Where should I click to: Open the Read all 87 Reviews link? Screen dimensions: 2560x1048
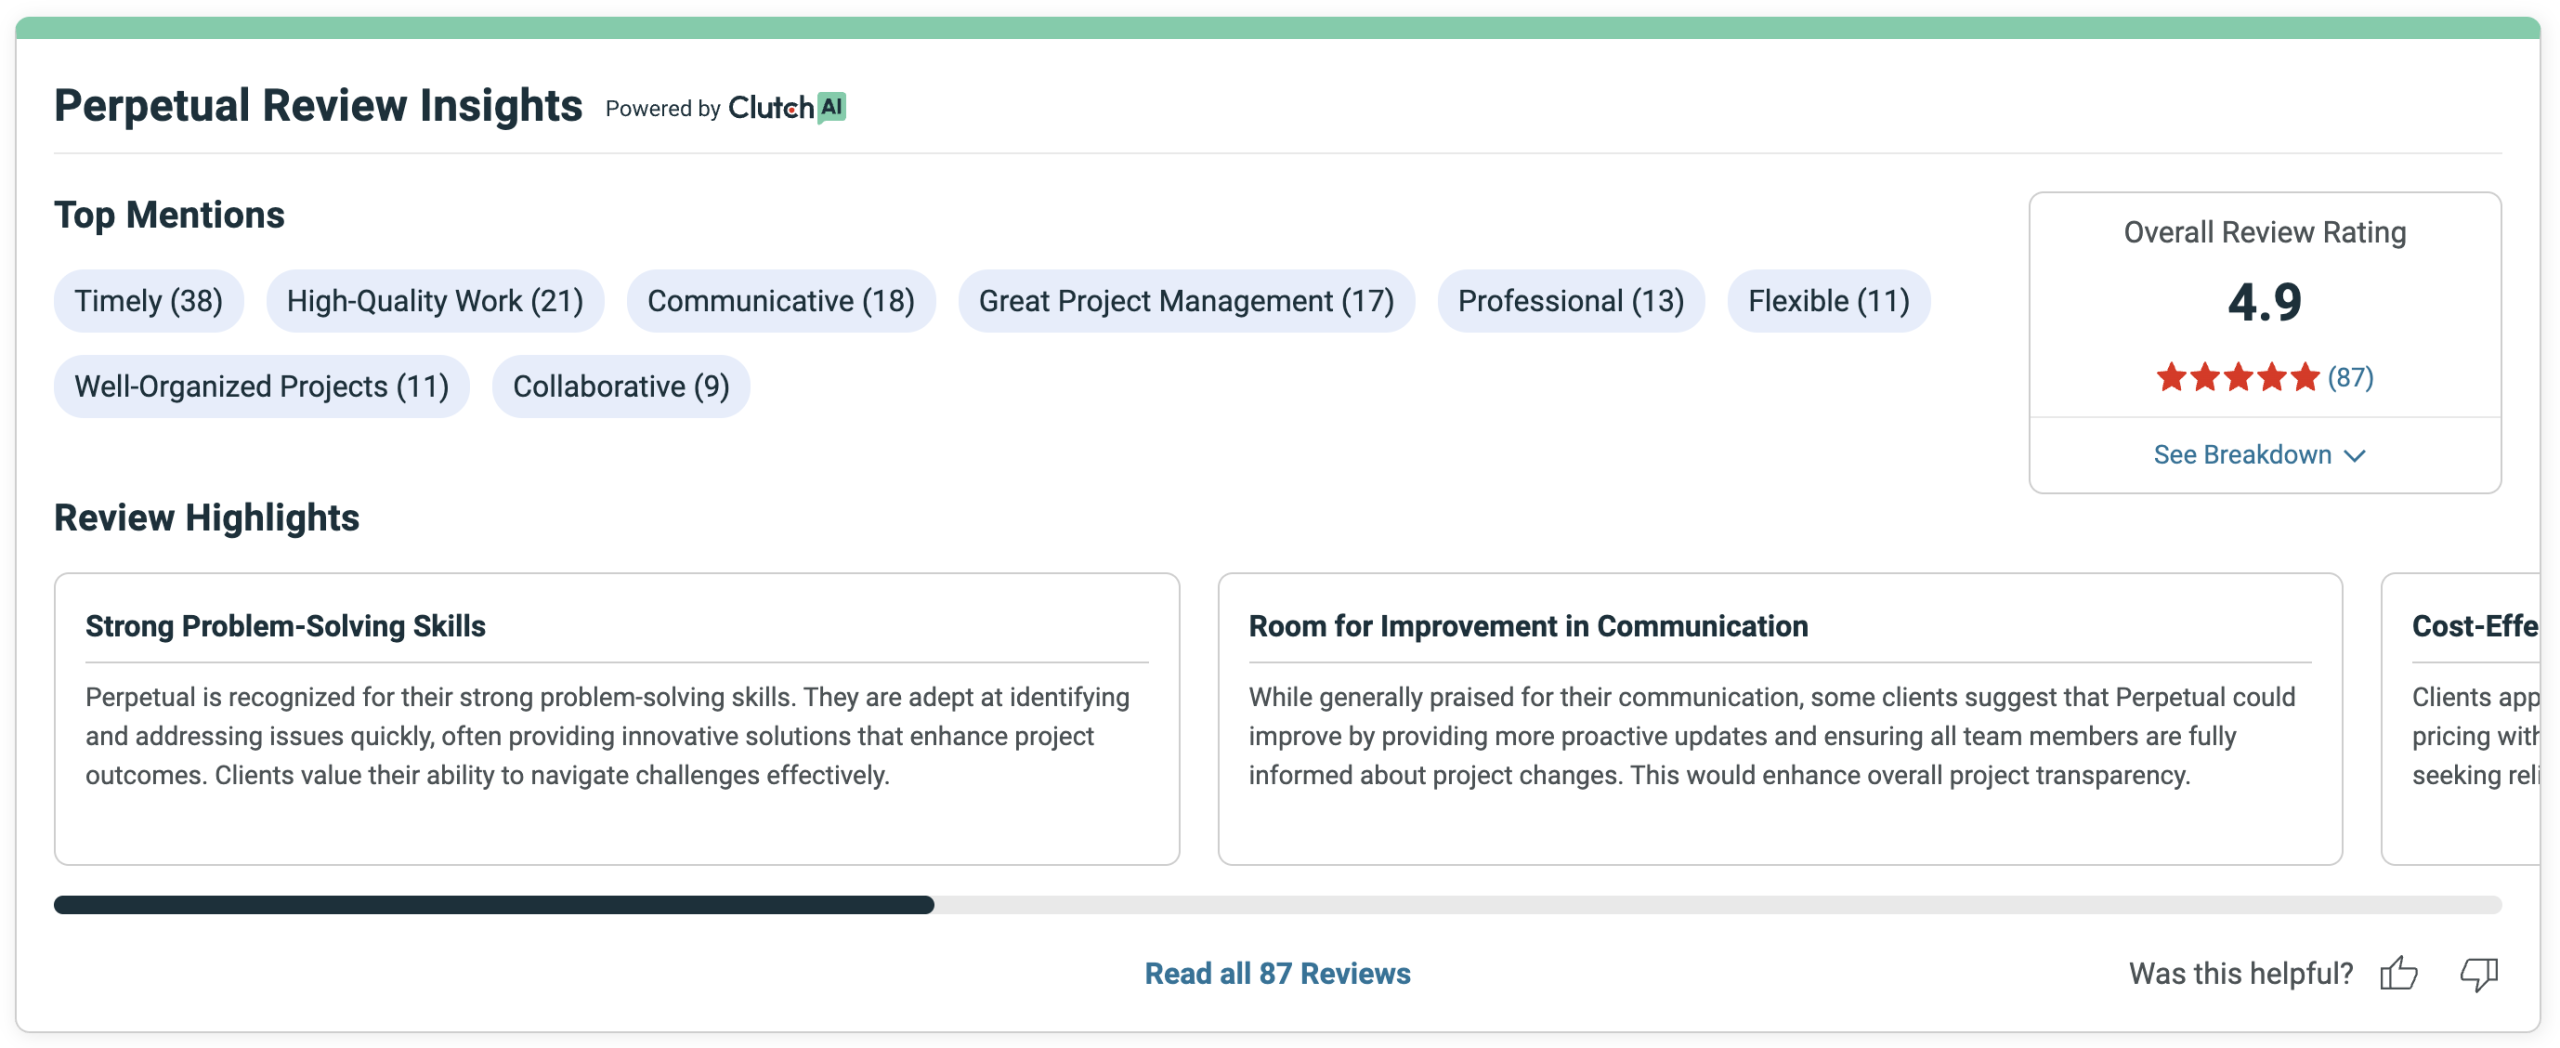pyautogui.click(x=1277, y=973)
